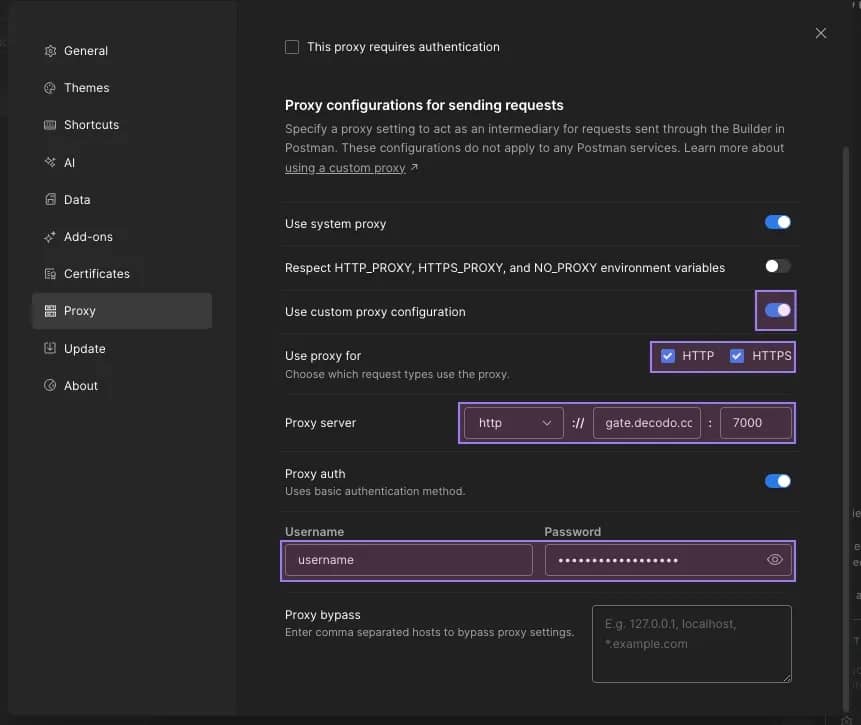The width and height of the screenshot is (861, 725).
Task: Click the Certificates icon in sidebar
Action: click(50, 274)
